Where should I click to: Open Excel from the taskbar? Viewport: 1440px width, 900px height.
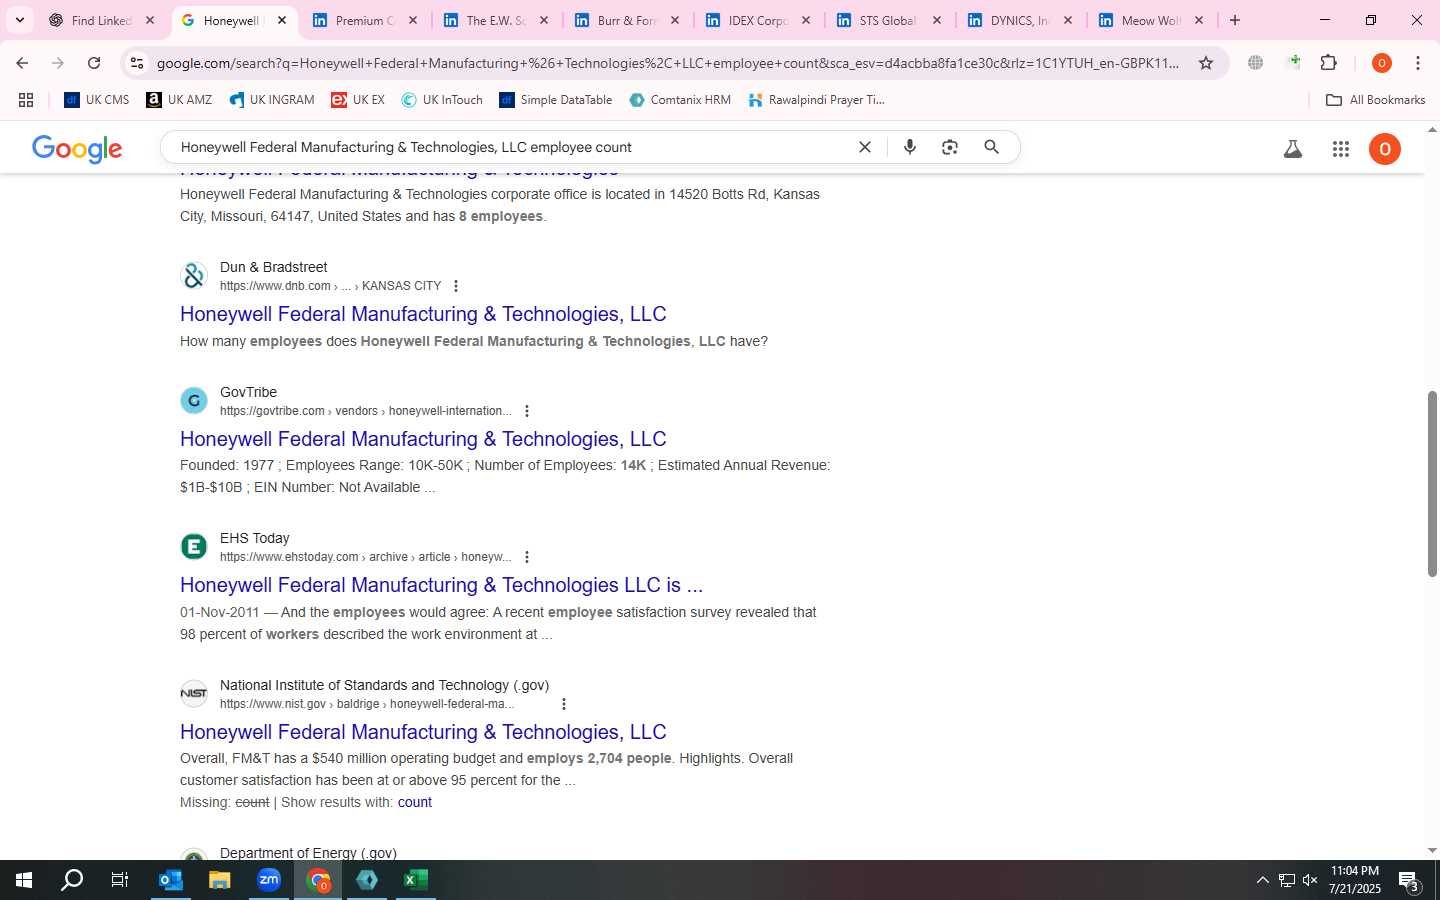(x=416, y=880)
